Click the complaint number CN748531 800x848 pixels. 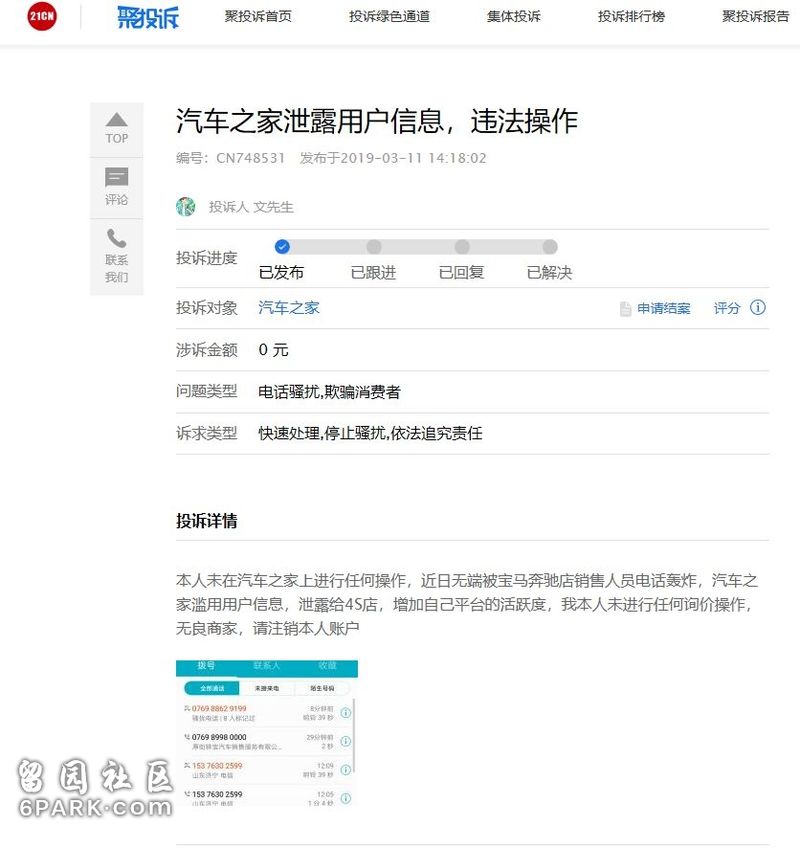coord(250,158)
